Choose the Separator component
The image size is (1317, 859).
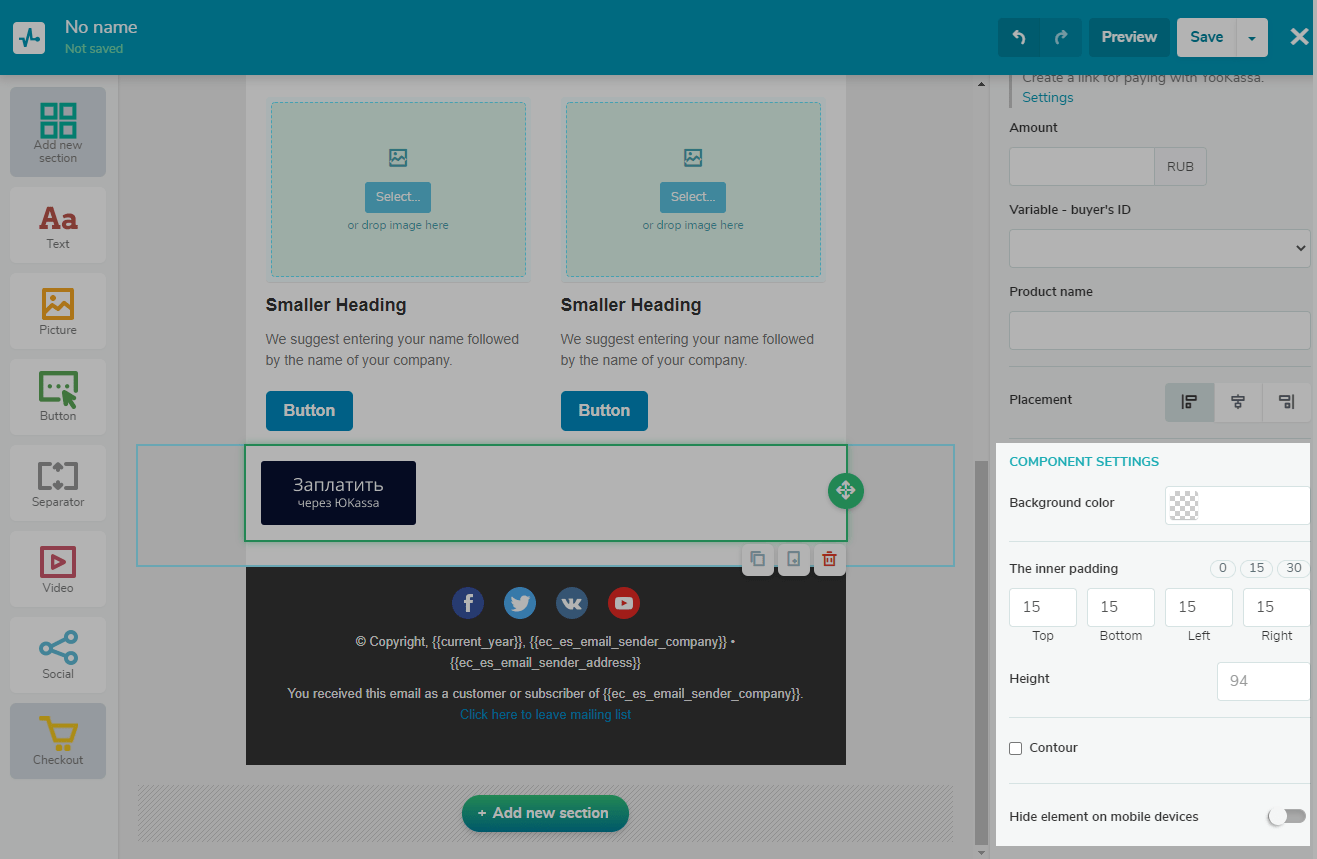click(58, 483)
